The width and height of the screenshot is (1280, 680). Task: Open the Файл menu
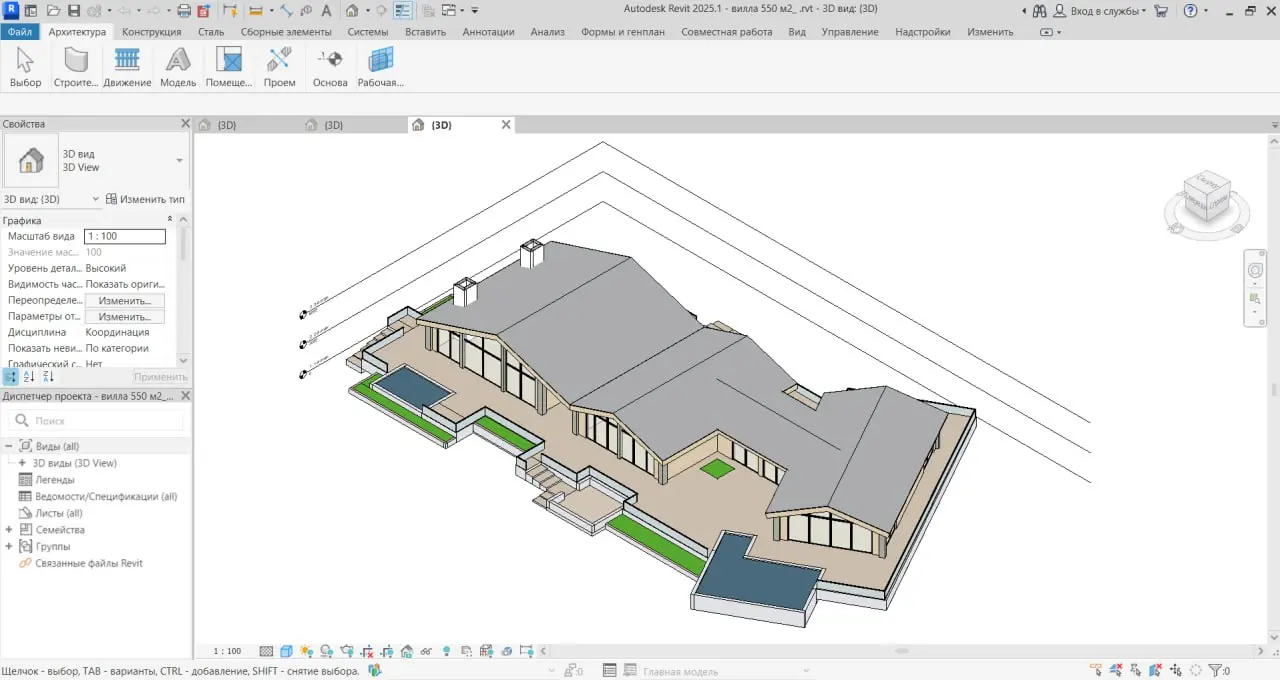(19, 31)
